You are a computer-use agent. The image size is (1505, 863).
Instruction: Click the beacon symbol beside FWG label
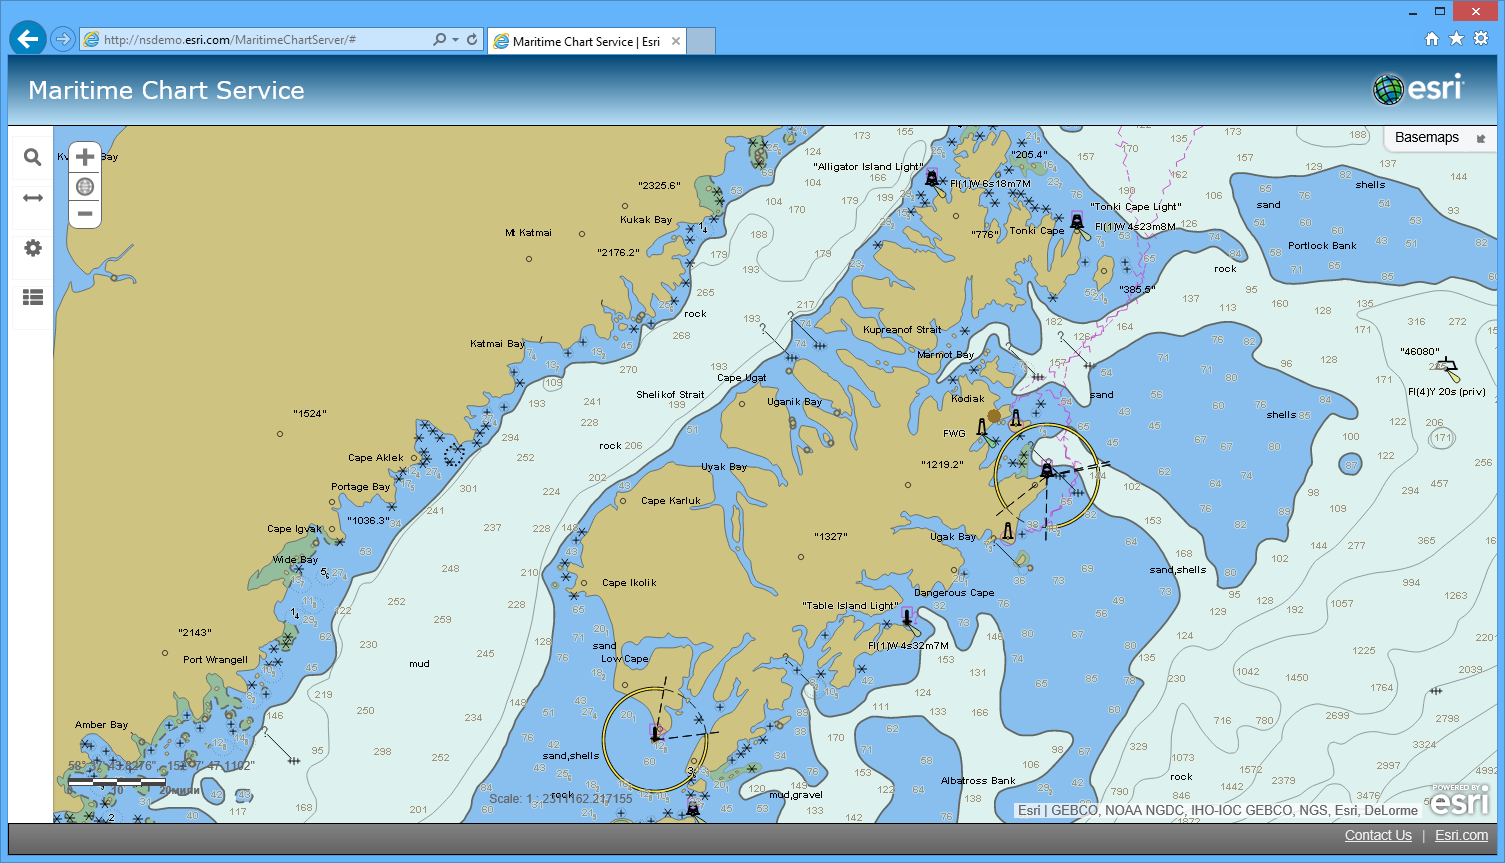click(982, 430)
